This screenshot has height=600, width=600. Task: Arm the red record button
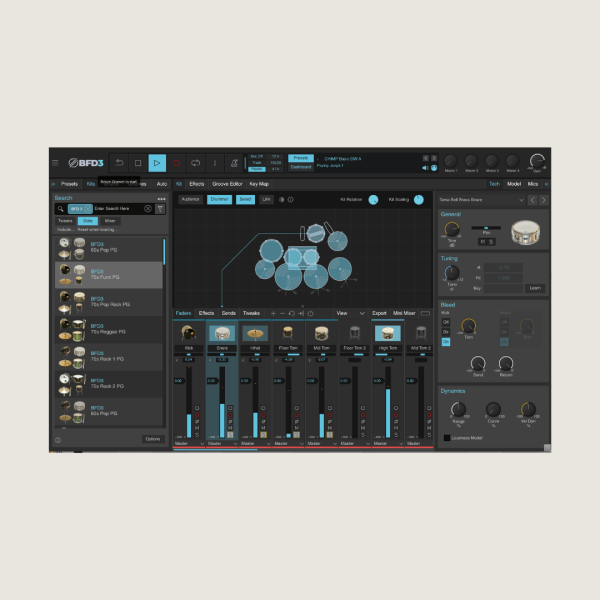pos(176,163)
